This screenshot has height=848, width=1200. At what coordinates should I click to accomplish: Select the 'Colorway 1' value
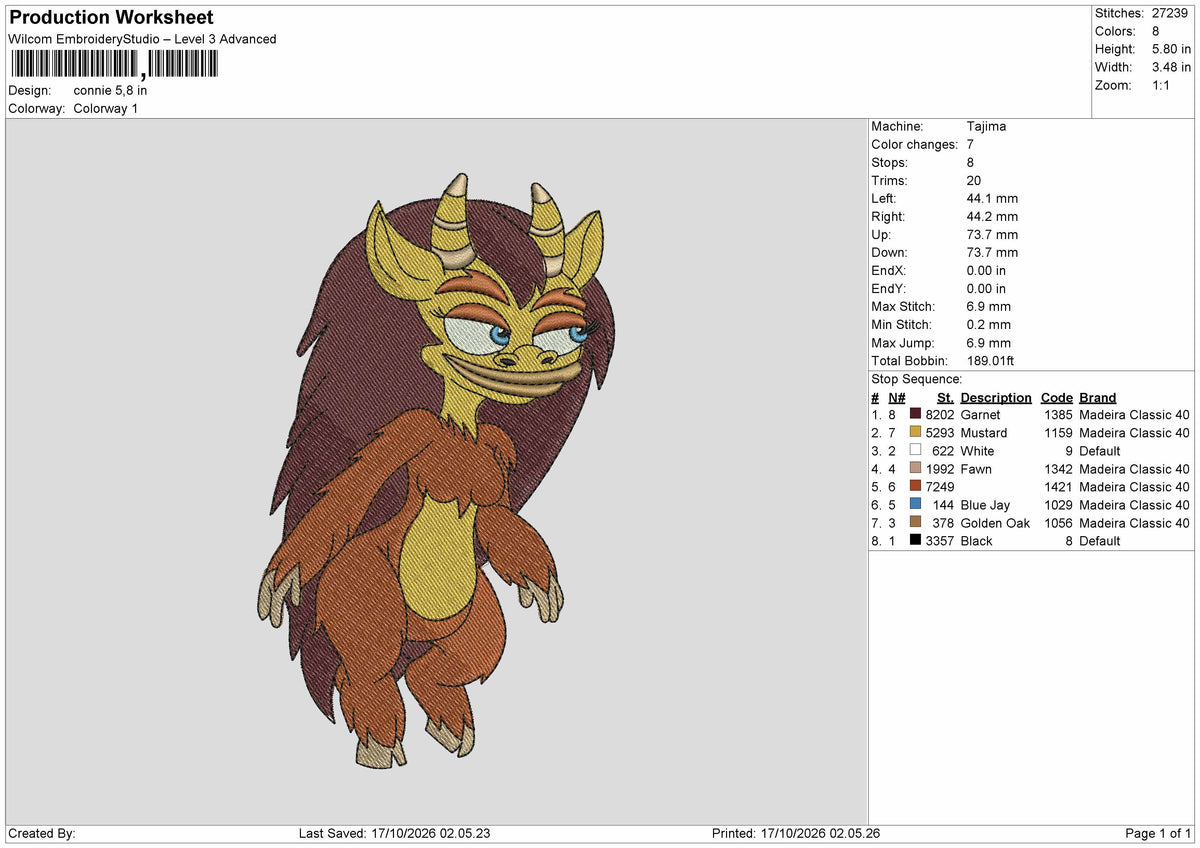point(106,108)
